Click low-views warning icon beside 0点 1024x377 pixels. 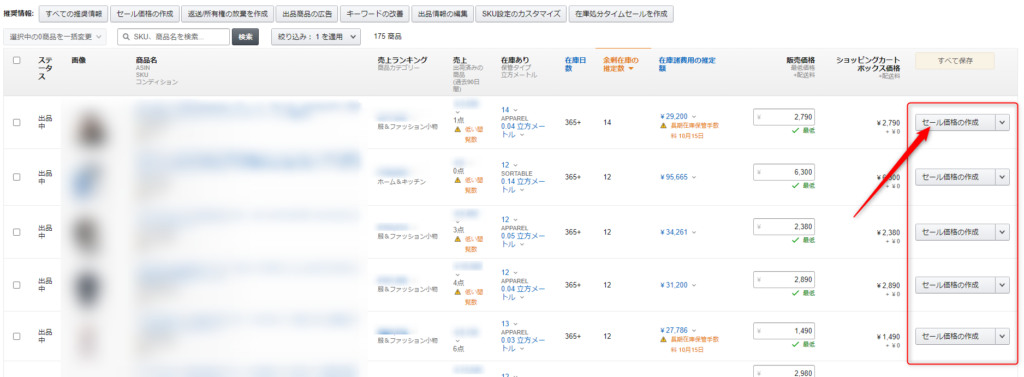tap(458, 180)
